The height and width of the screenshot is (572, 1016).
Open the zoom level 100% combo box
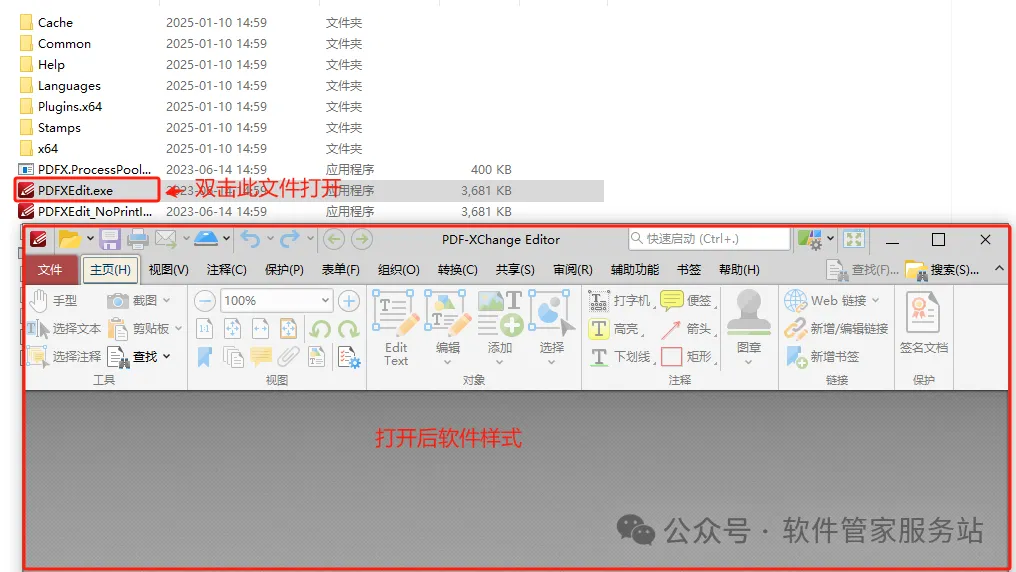coord(277,301)
